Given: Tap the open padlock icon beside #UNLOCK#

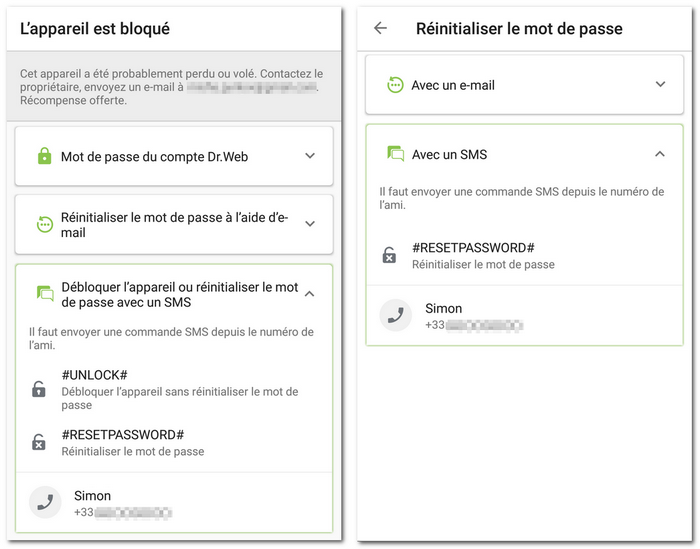Looking at the screenshot, I should (x=39, y=389).
